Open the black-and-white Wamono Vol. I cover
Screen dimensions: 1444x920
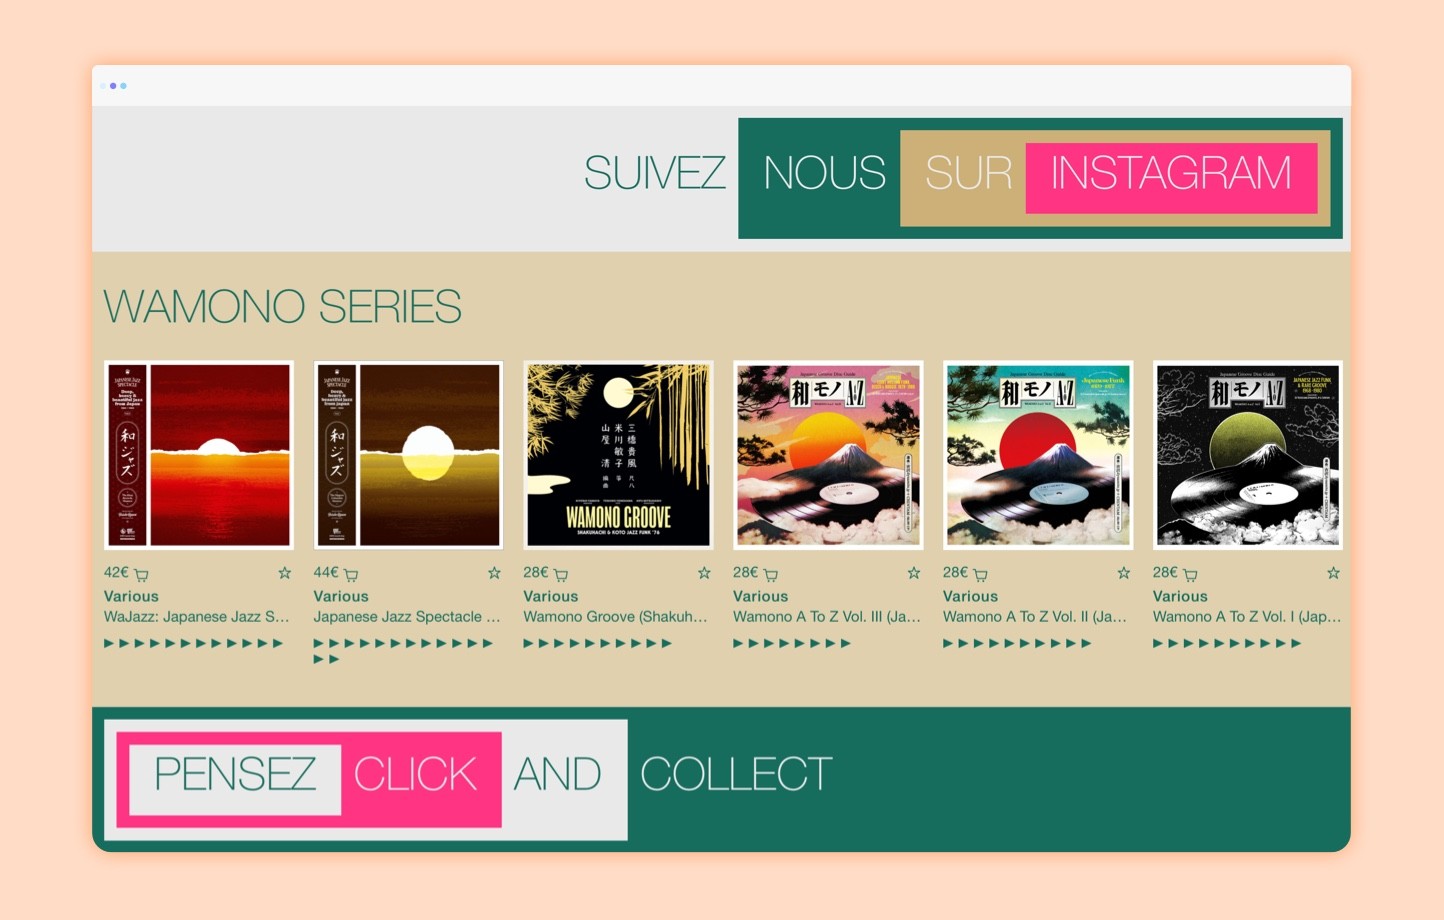(1247, 455)
